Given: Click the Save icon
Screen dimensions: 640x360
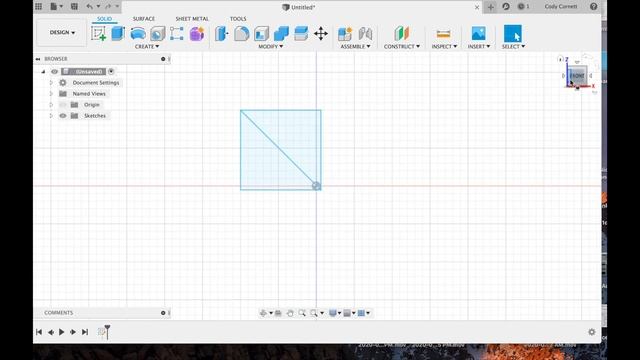Looking at the screenshot, I should point(74,7).
